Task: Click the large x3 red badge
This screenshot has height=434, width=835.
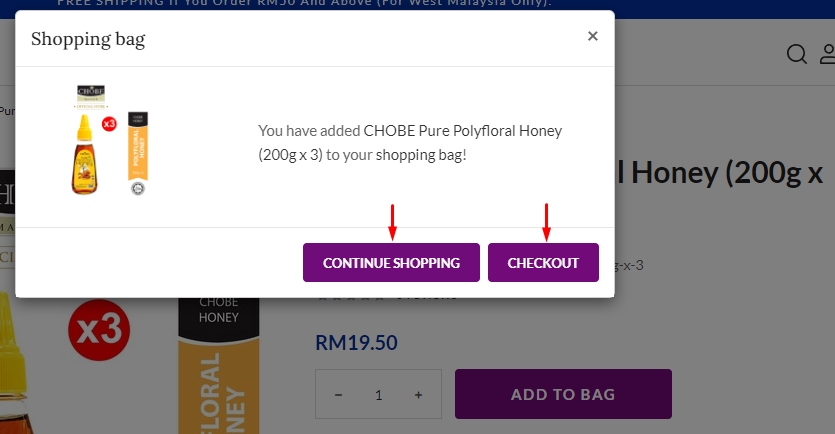Action: click(x=99, y=330)
